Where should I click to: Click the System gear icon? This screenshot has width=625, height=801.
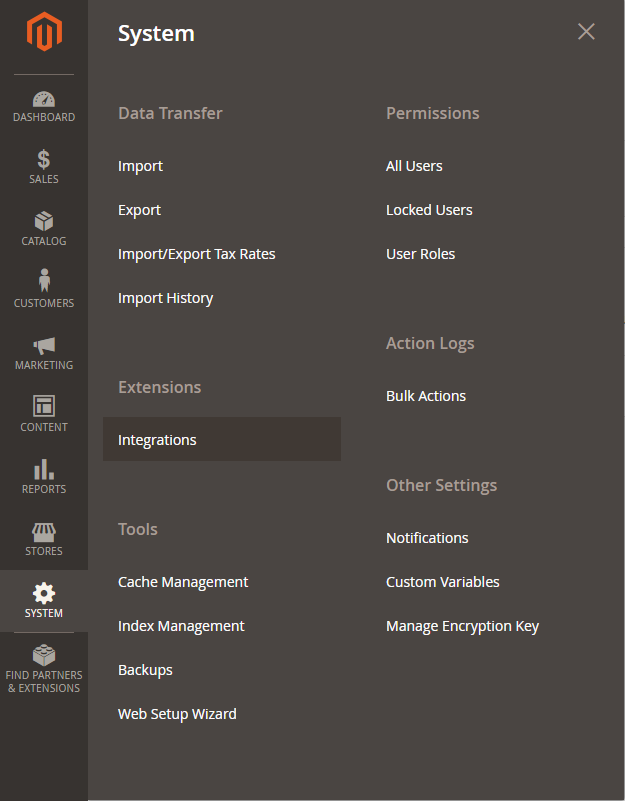[44, 593]
